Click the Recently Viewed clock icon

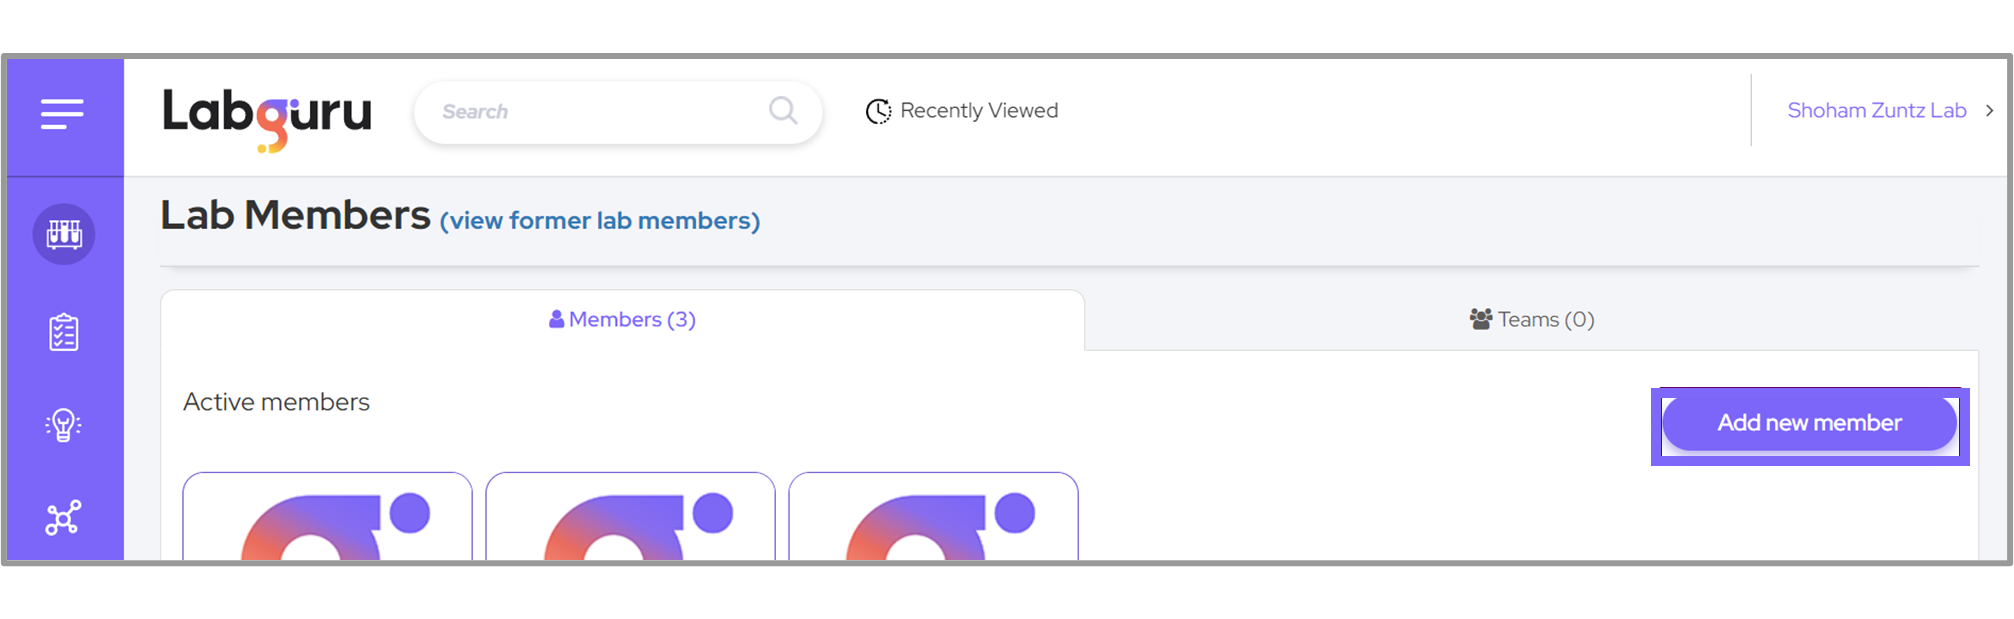(878, 111)
